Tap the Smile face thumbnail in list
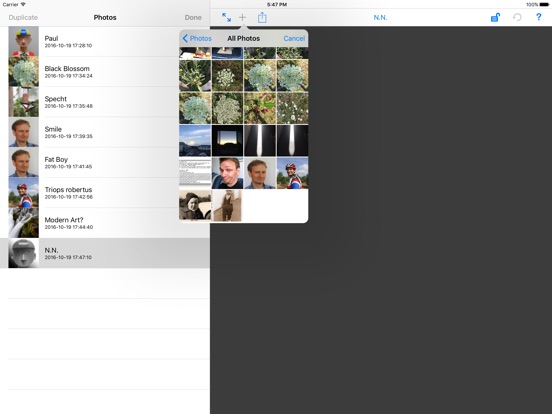This screenshot has height=414, width=552. (24, 132)
